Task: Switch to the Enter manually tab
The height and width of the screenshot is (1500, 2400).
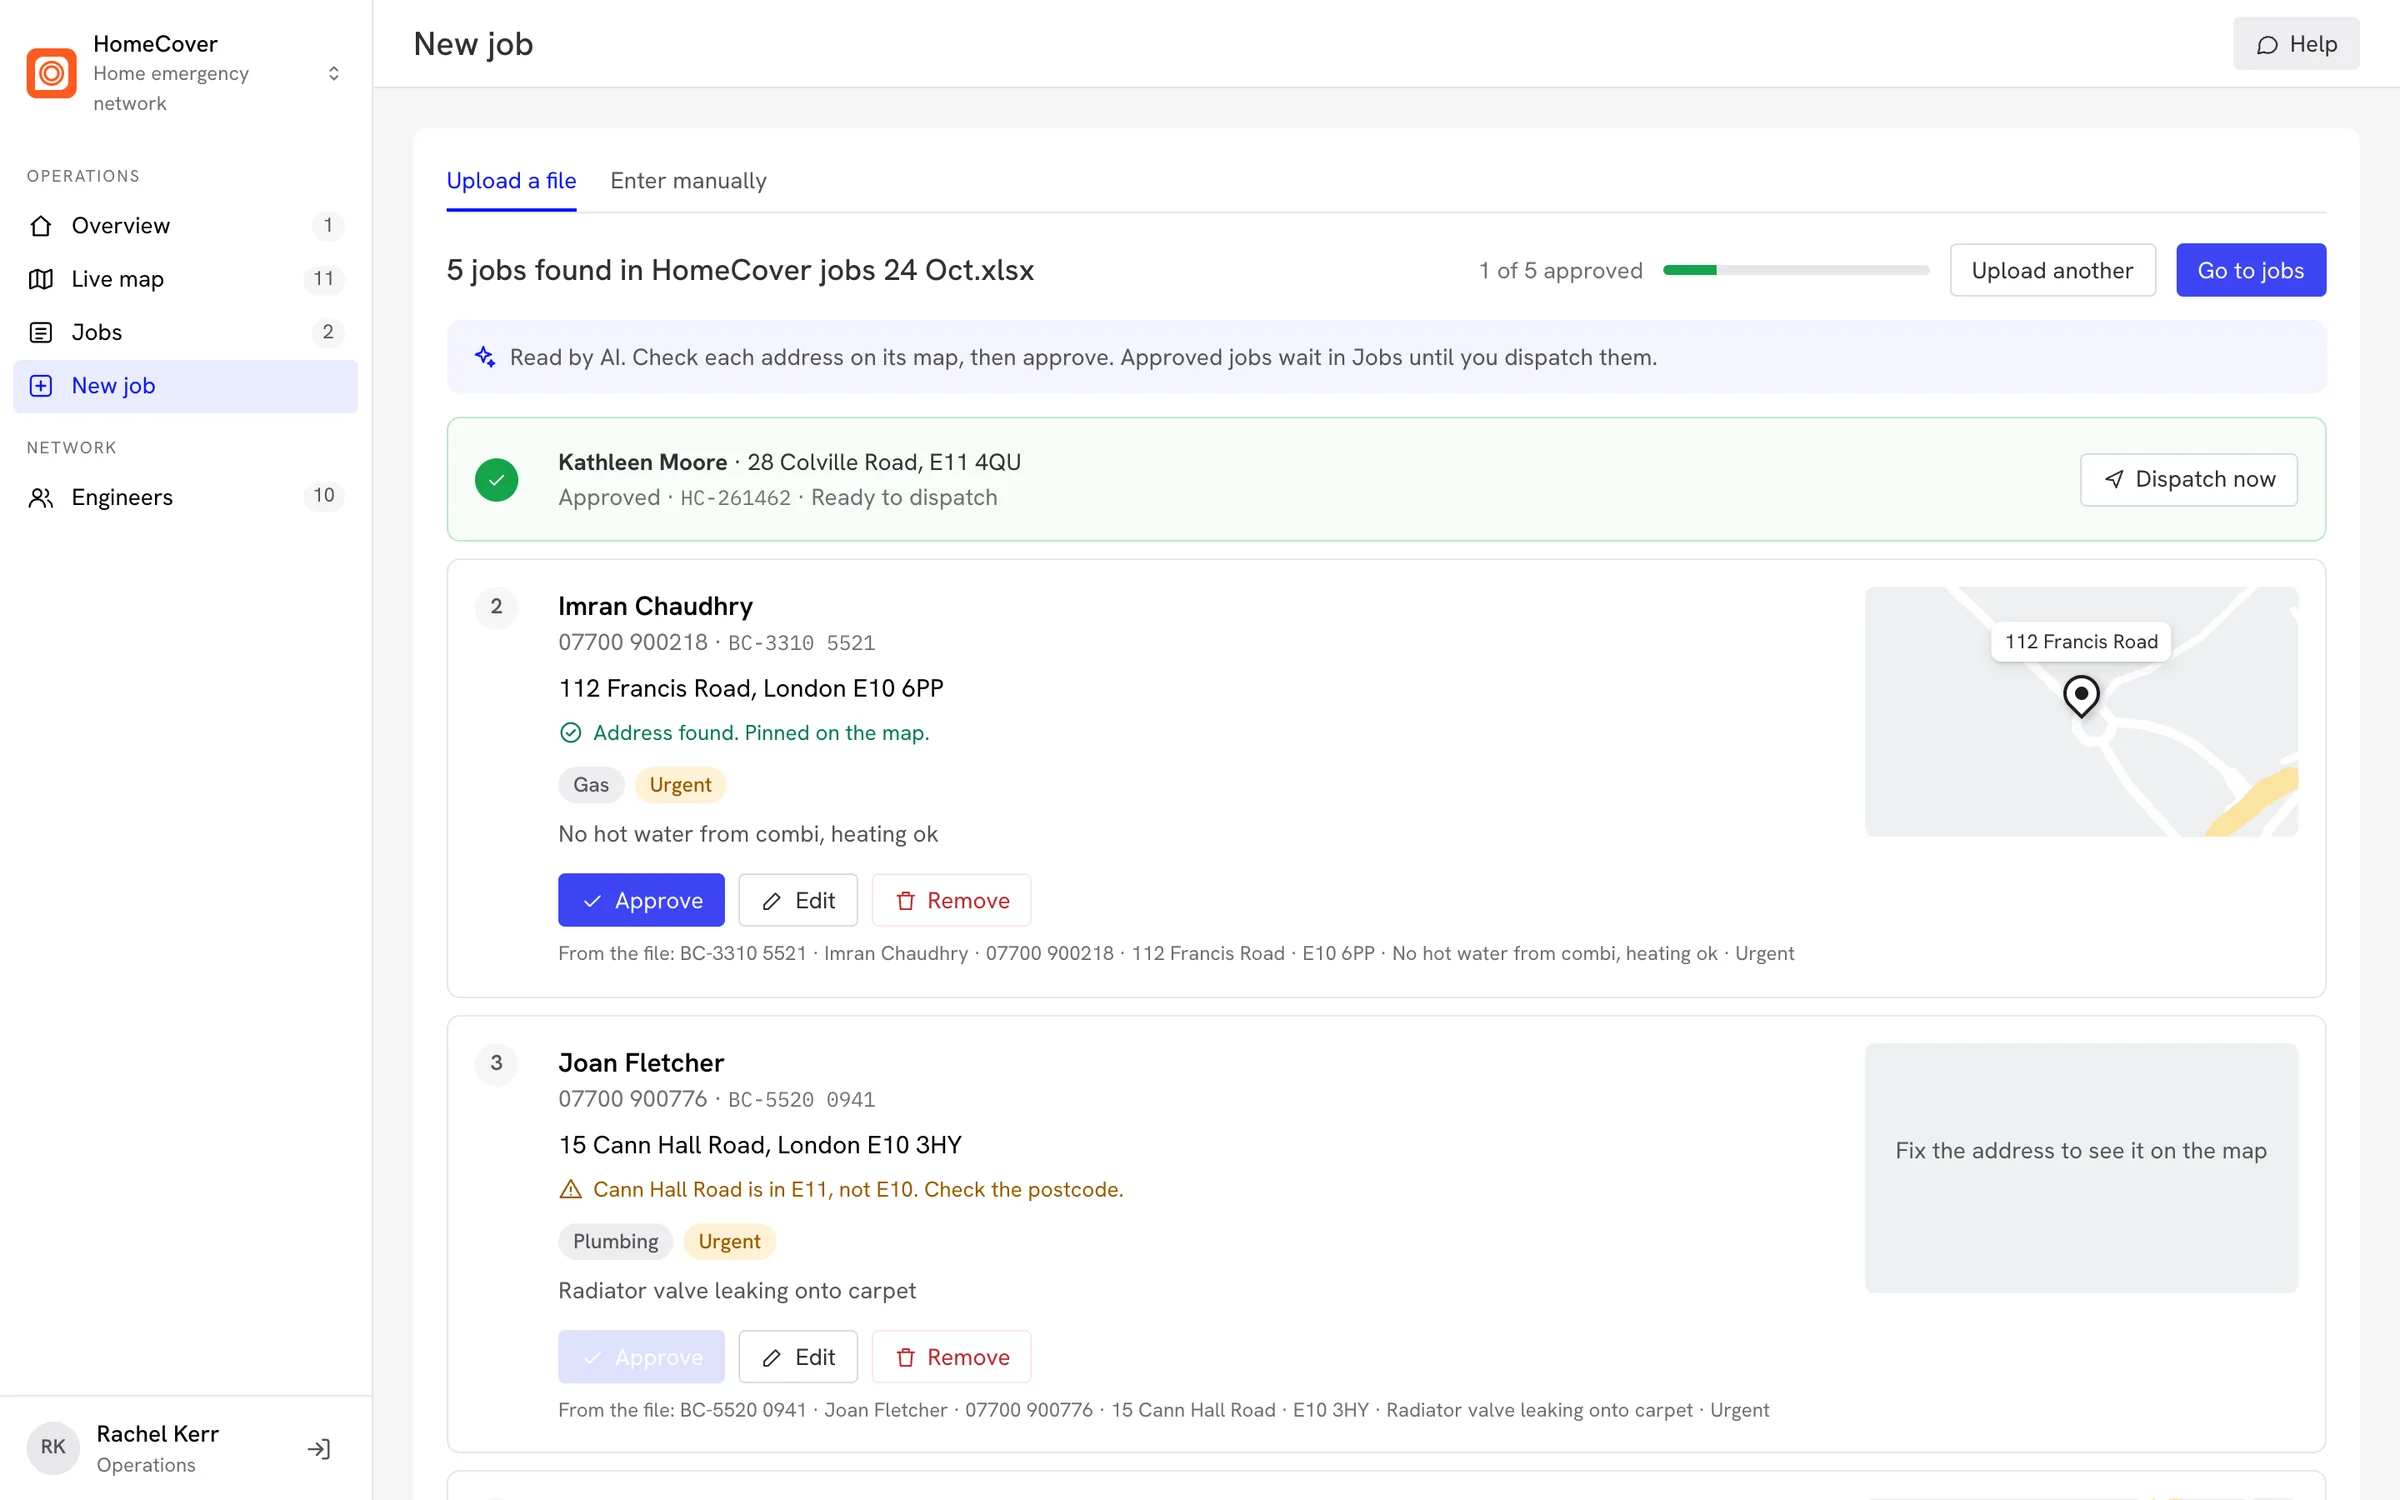Action: 688,181
